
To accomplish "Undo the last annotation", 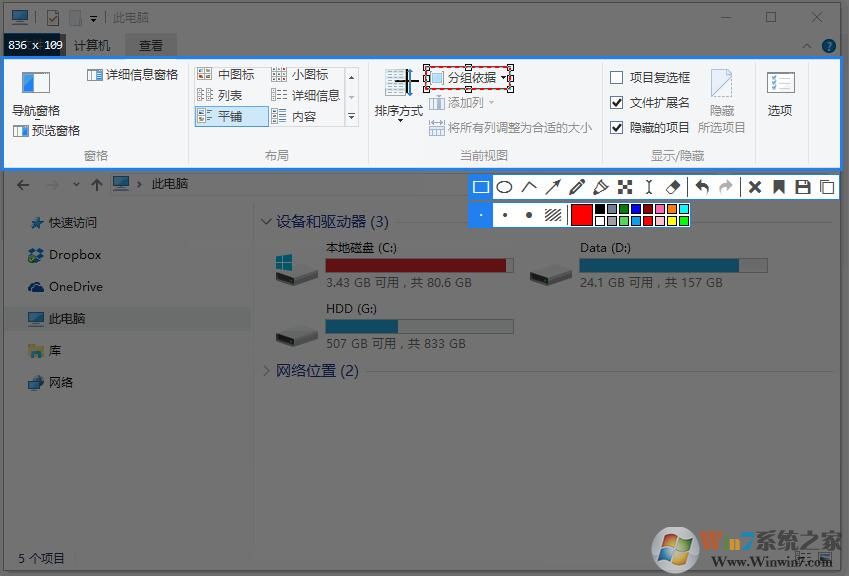I will point(702,187).
